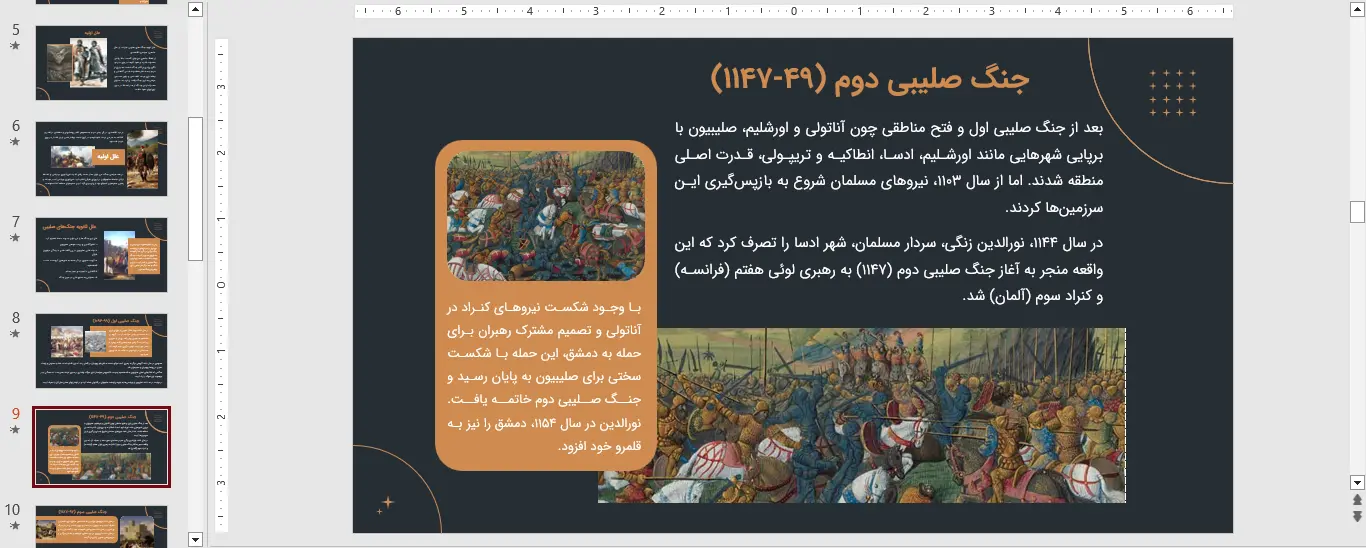Screen dimensions: 1366x548
Task: Click the horizontal ruler above the slide
Action: (x=794, y=13)
